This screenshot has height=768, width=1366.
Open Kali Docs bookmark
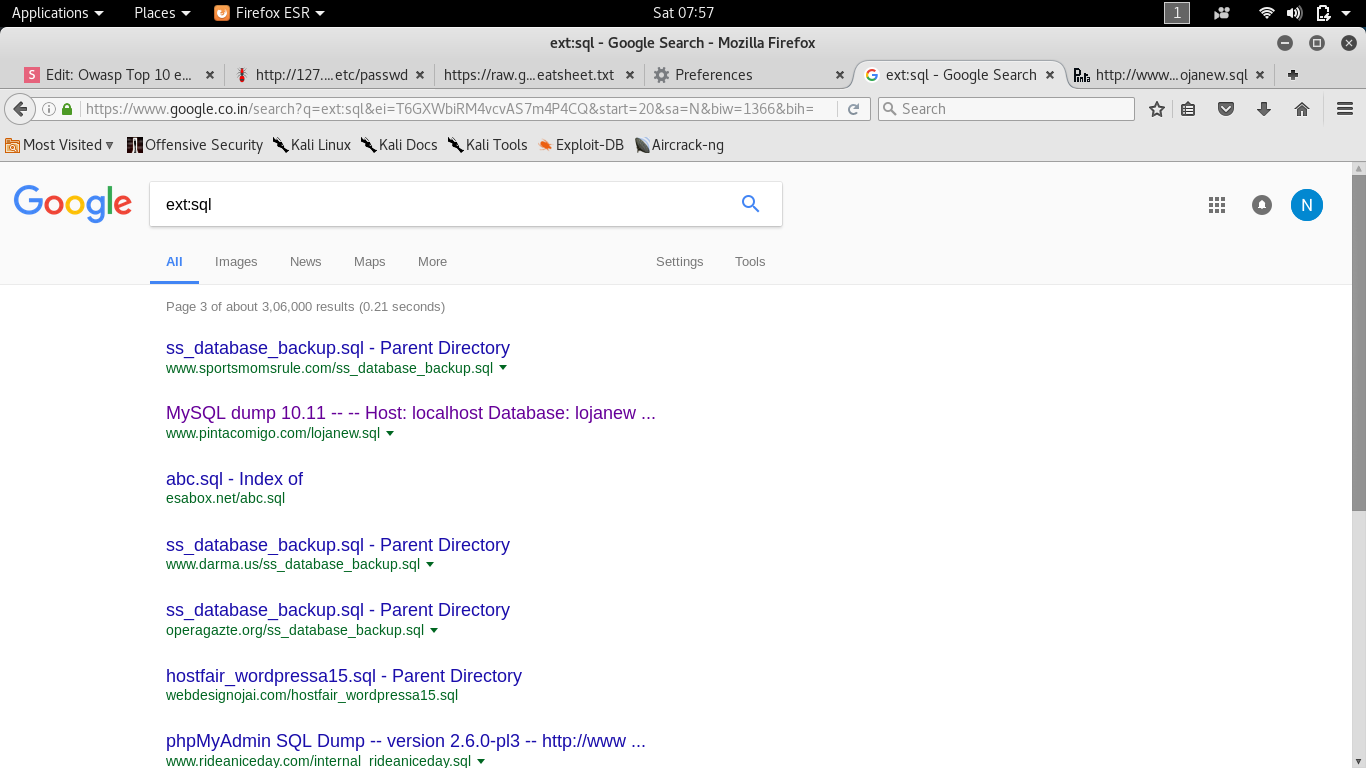point(399,145)
